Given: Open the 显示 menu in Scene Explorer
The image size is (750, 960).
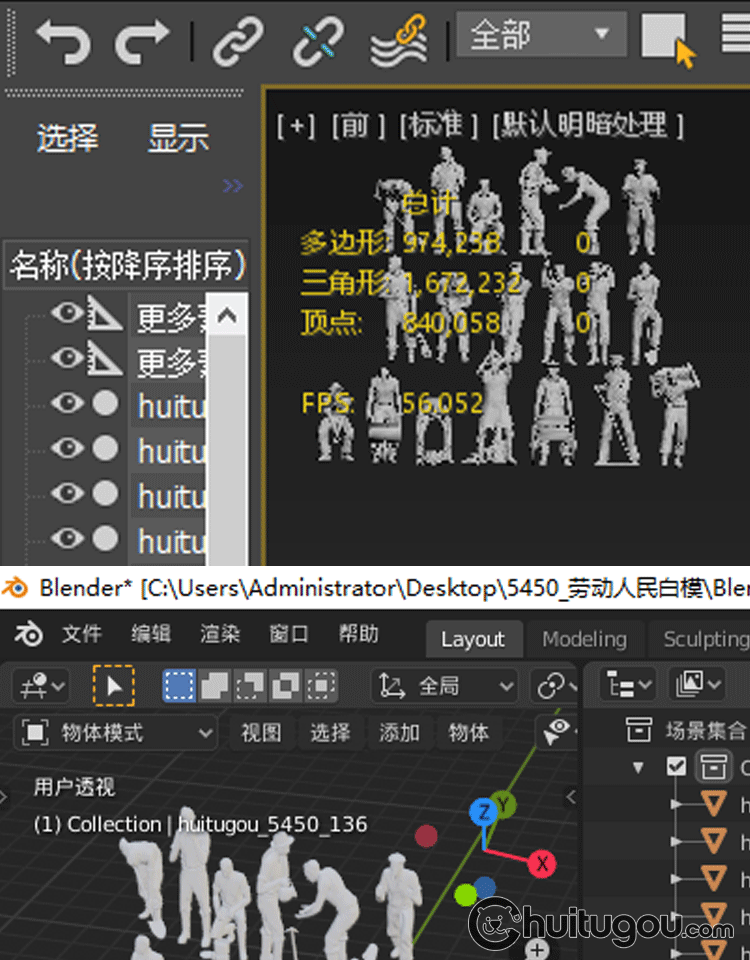Looking at the screenshot, I should click(x=178, y=138).
